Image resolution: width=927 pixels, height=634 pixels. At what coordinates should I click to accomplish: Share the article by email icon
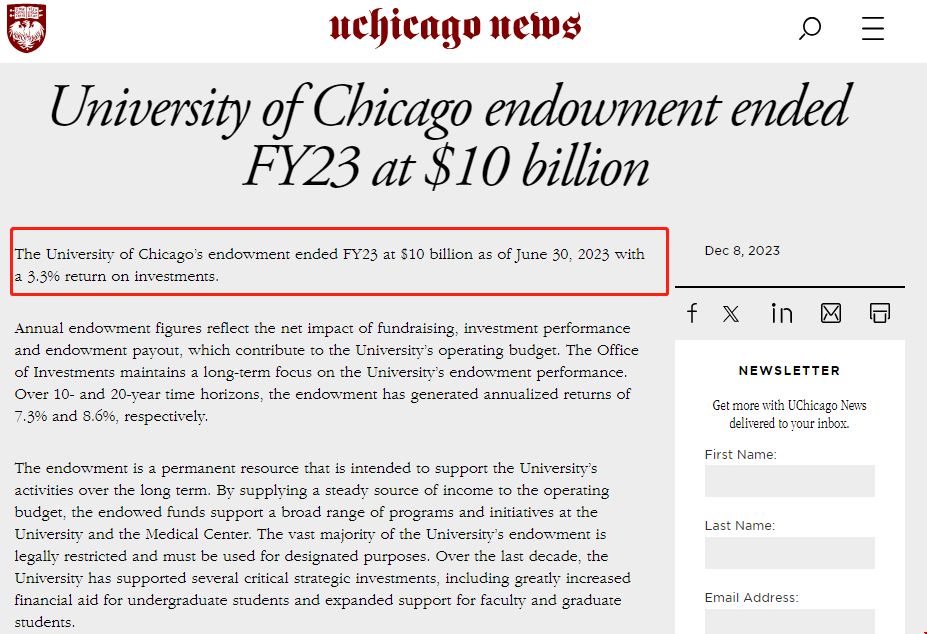(x=831, y=313)
